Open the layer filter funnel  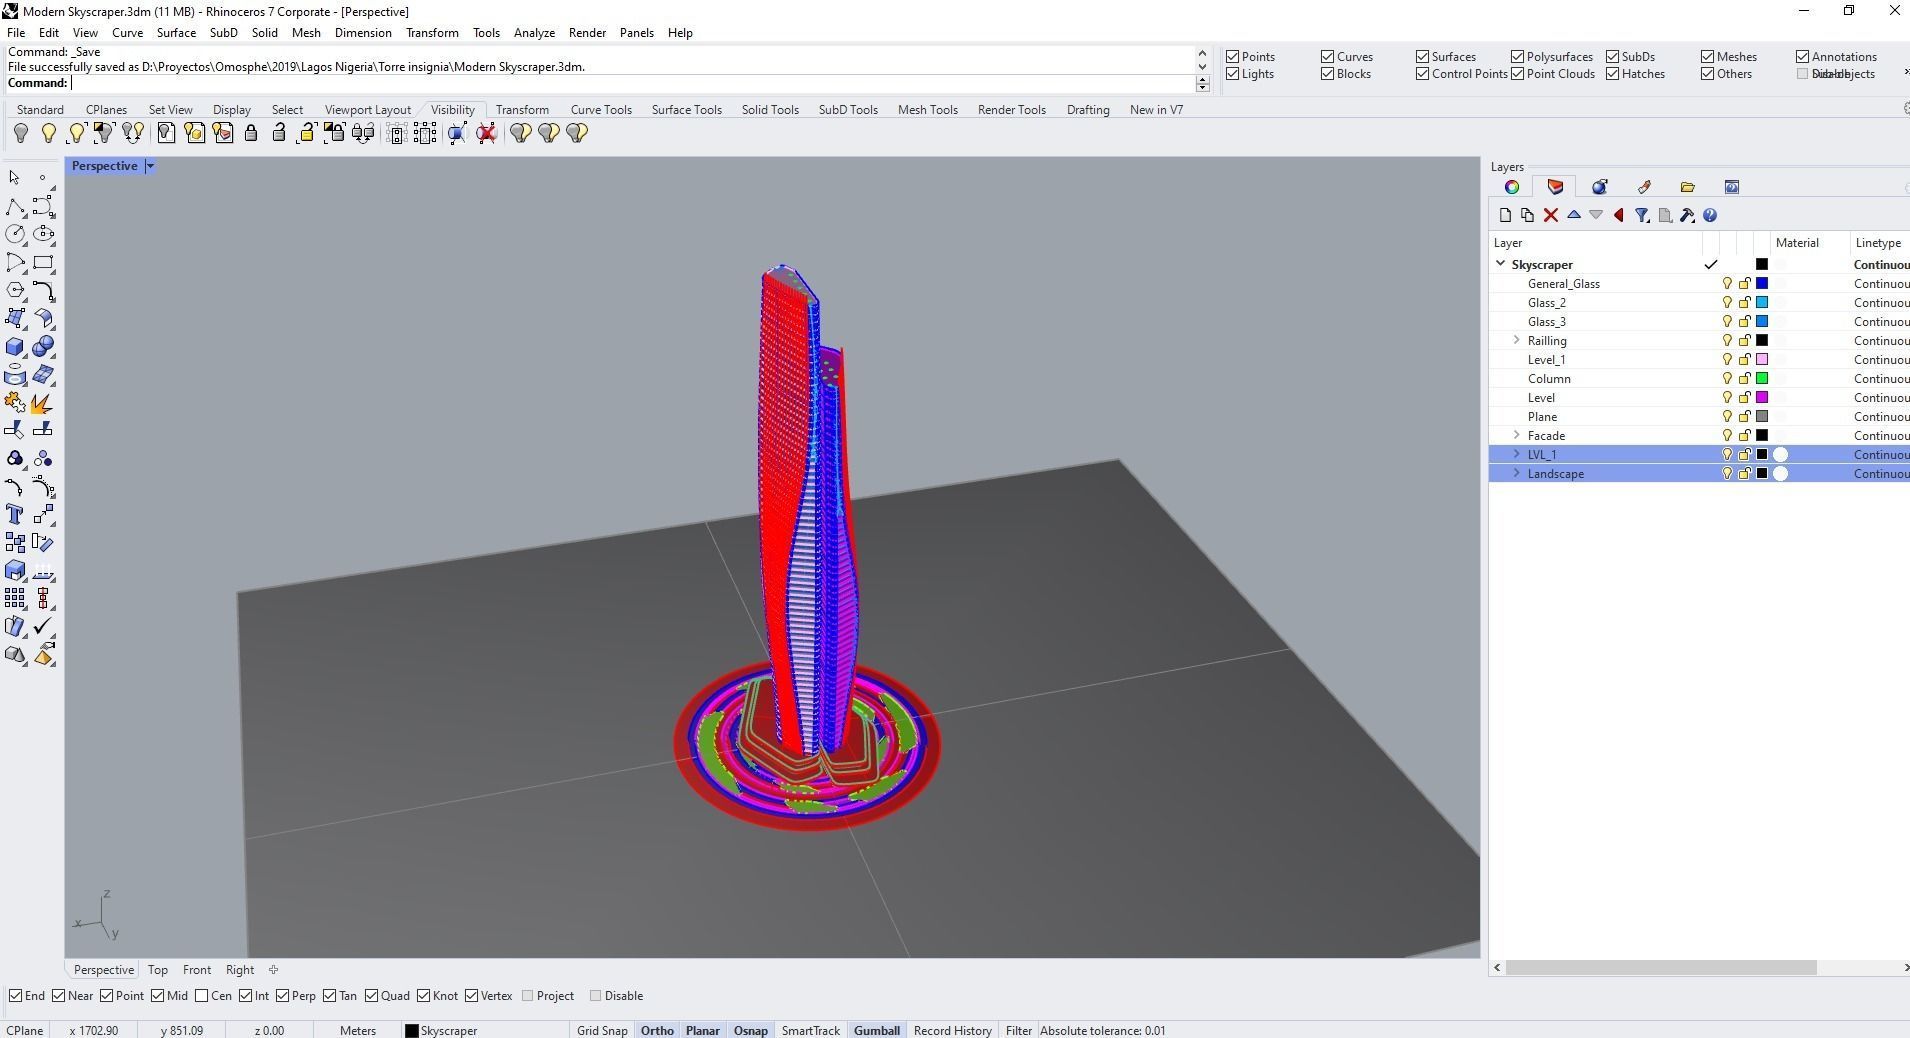click(1642, 215)
